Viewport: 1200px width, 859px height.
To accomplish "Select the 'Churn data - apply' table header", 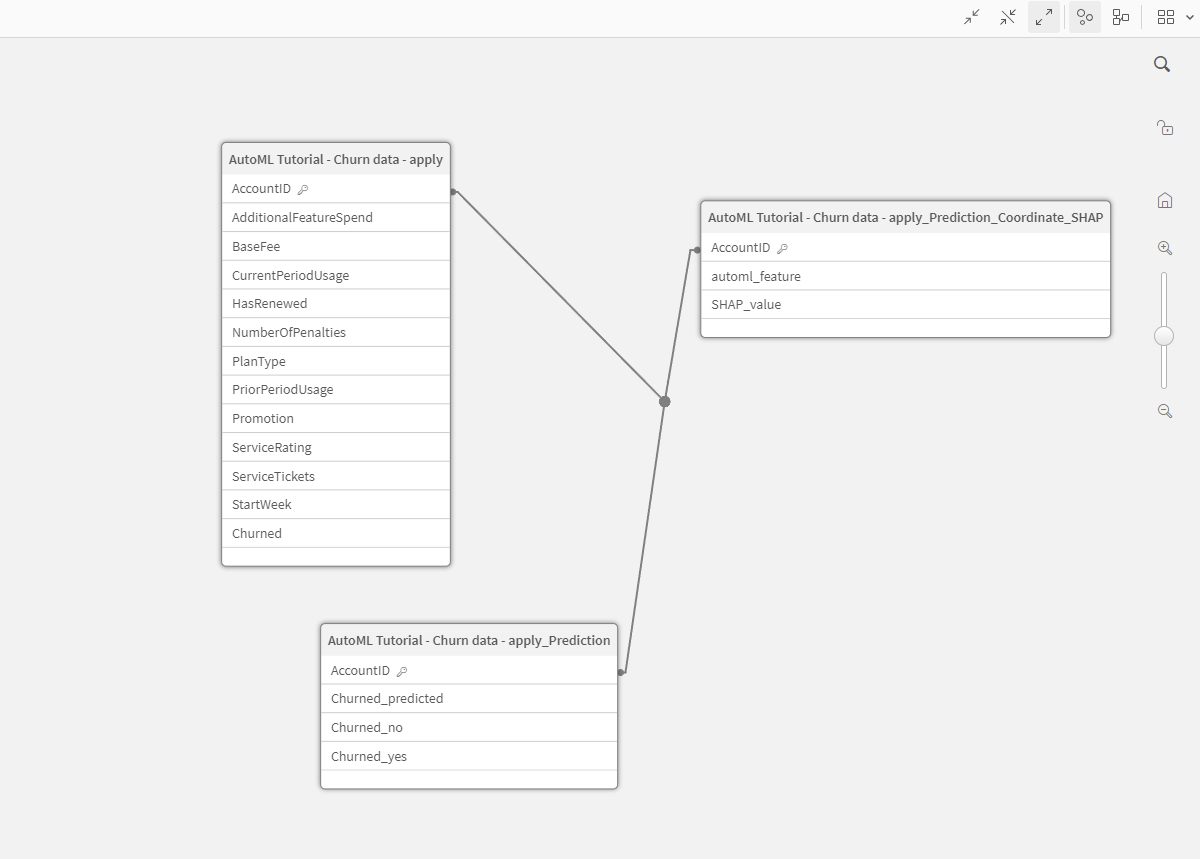I will 336,159.
